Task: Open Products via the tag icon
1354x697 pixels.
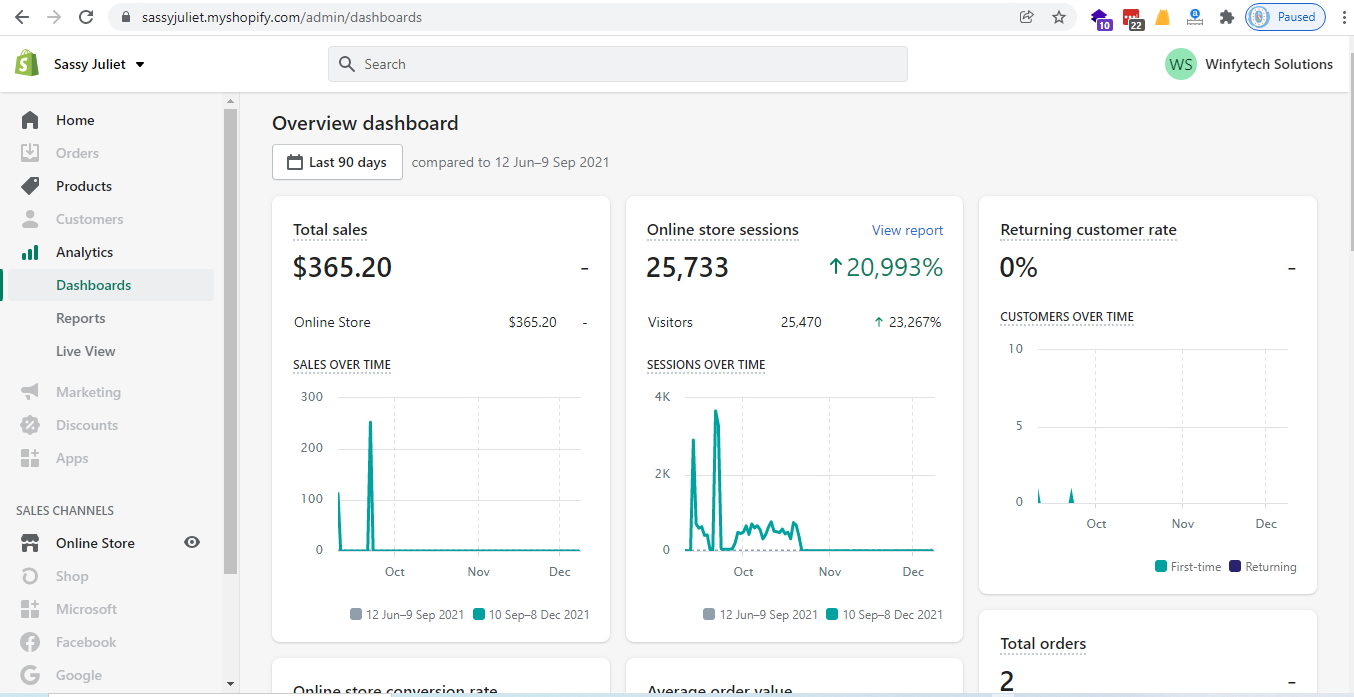Action: (x=30, y=186)
